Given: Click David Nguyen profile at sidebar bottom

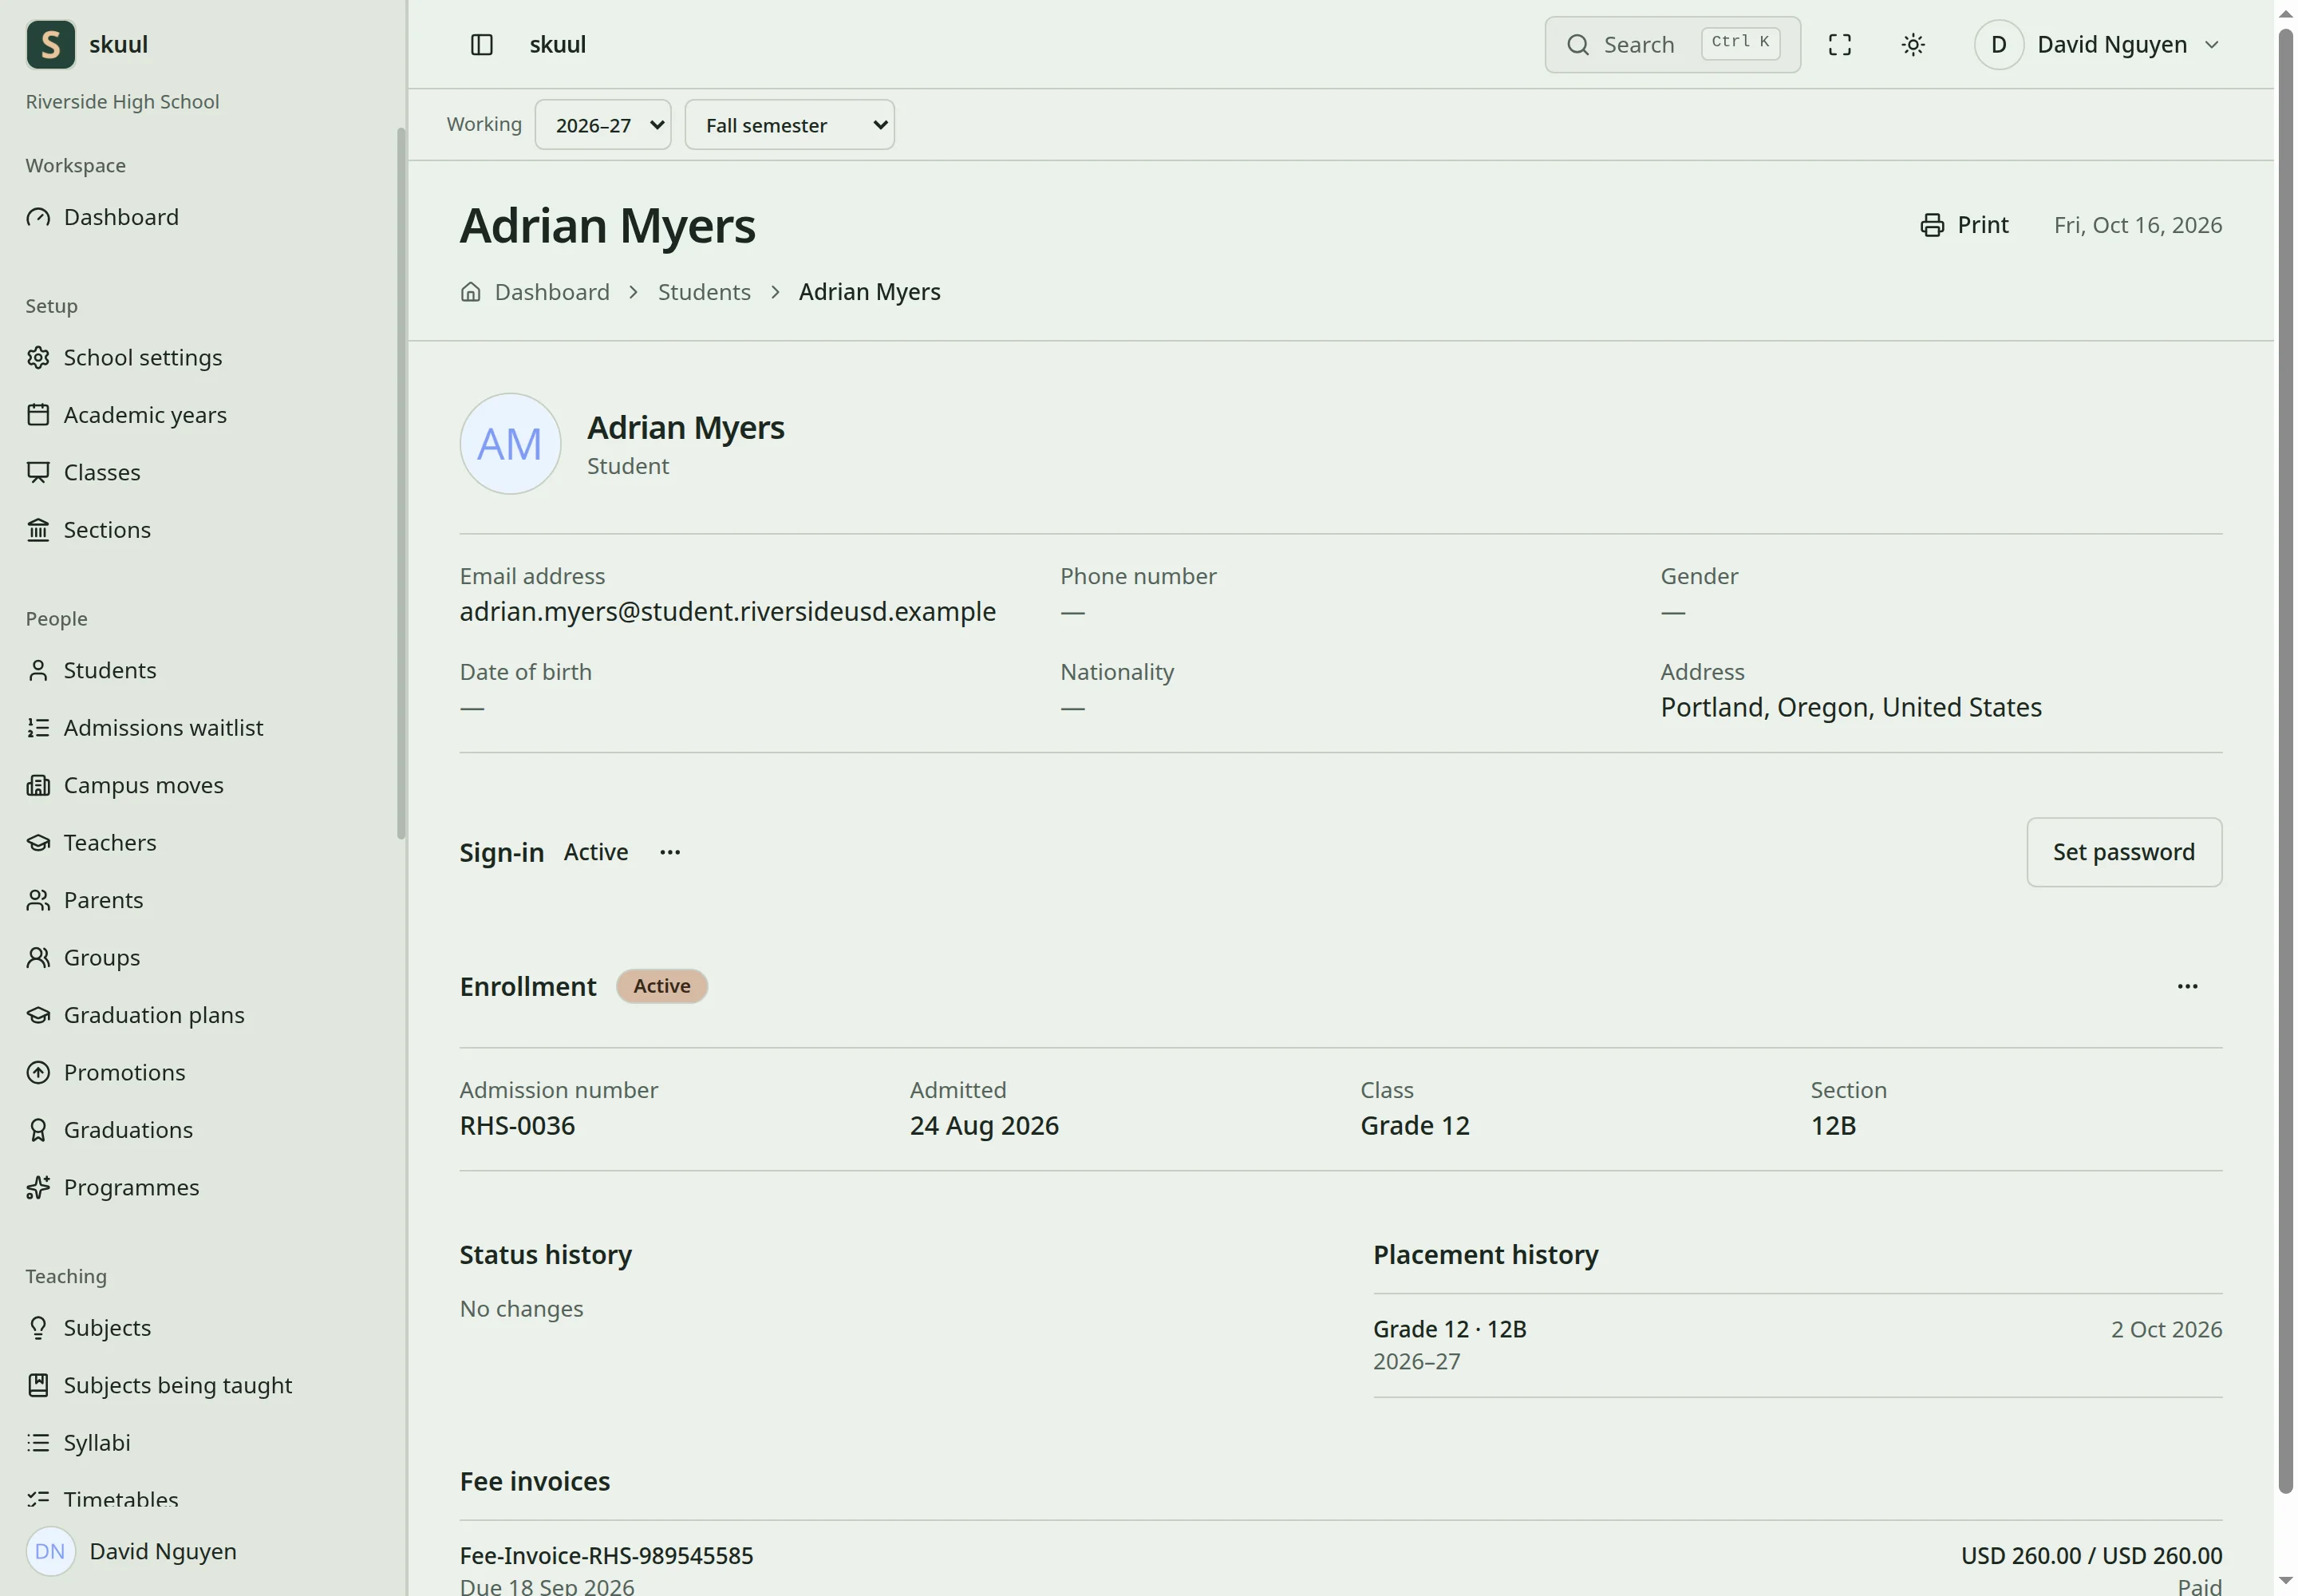Looking at the screenshot, I should pos(132,1551).
